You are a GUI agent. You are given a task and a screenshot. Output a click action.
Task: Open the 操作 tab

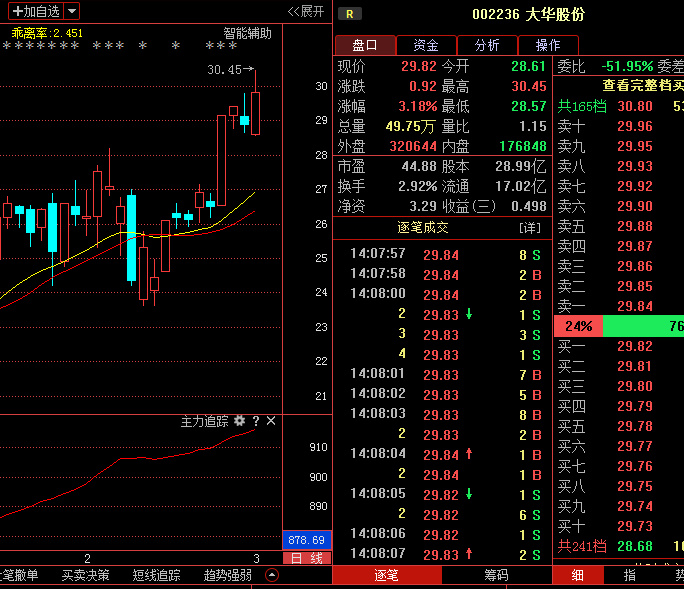[x=548, y=45]
